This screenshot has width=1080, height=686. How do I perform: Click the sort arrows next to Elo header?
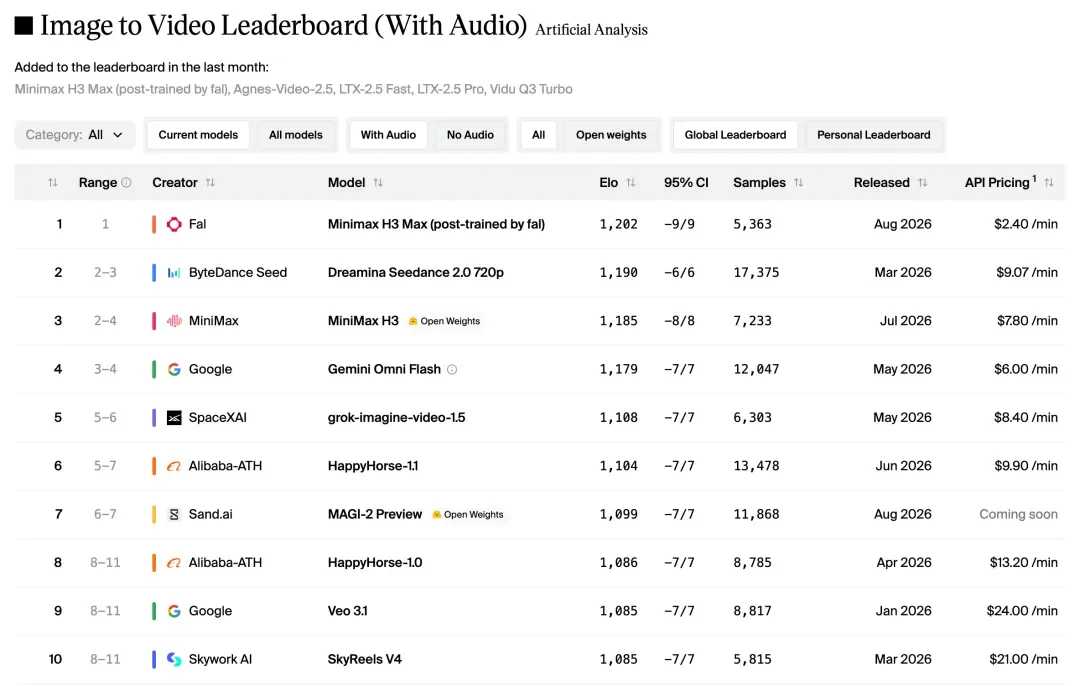pos(630,183)
